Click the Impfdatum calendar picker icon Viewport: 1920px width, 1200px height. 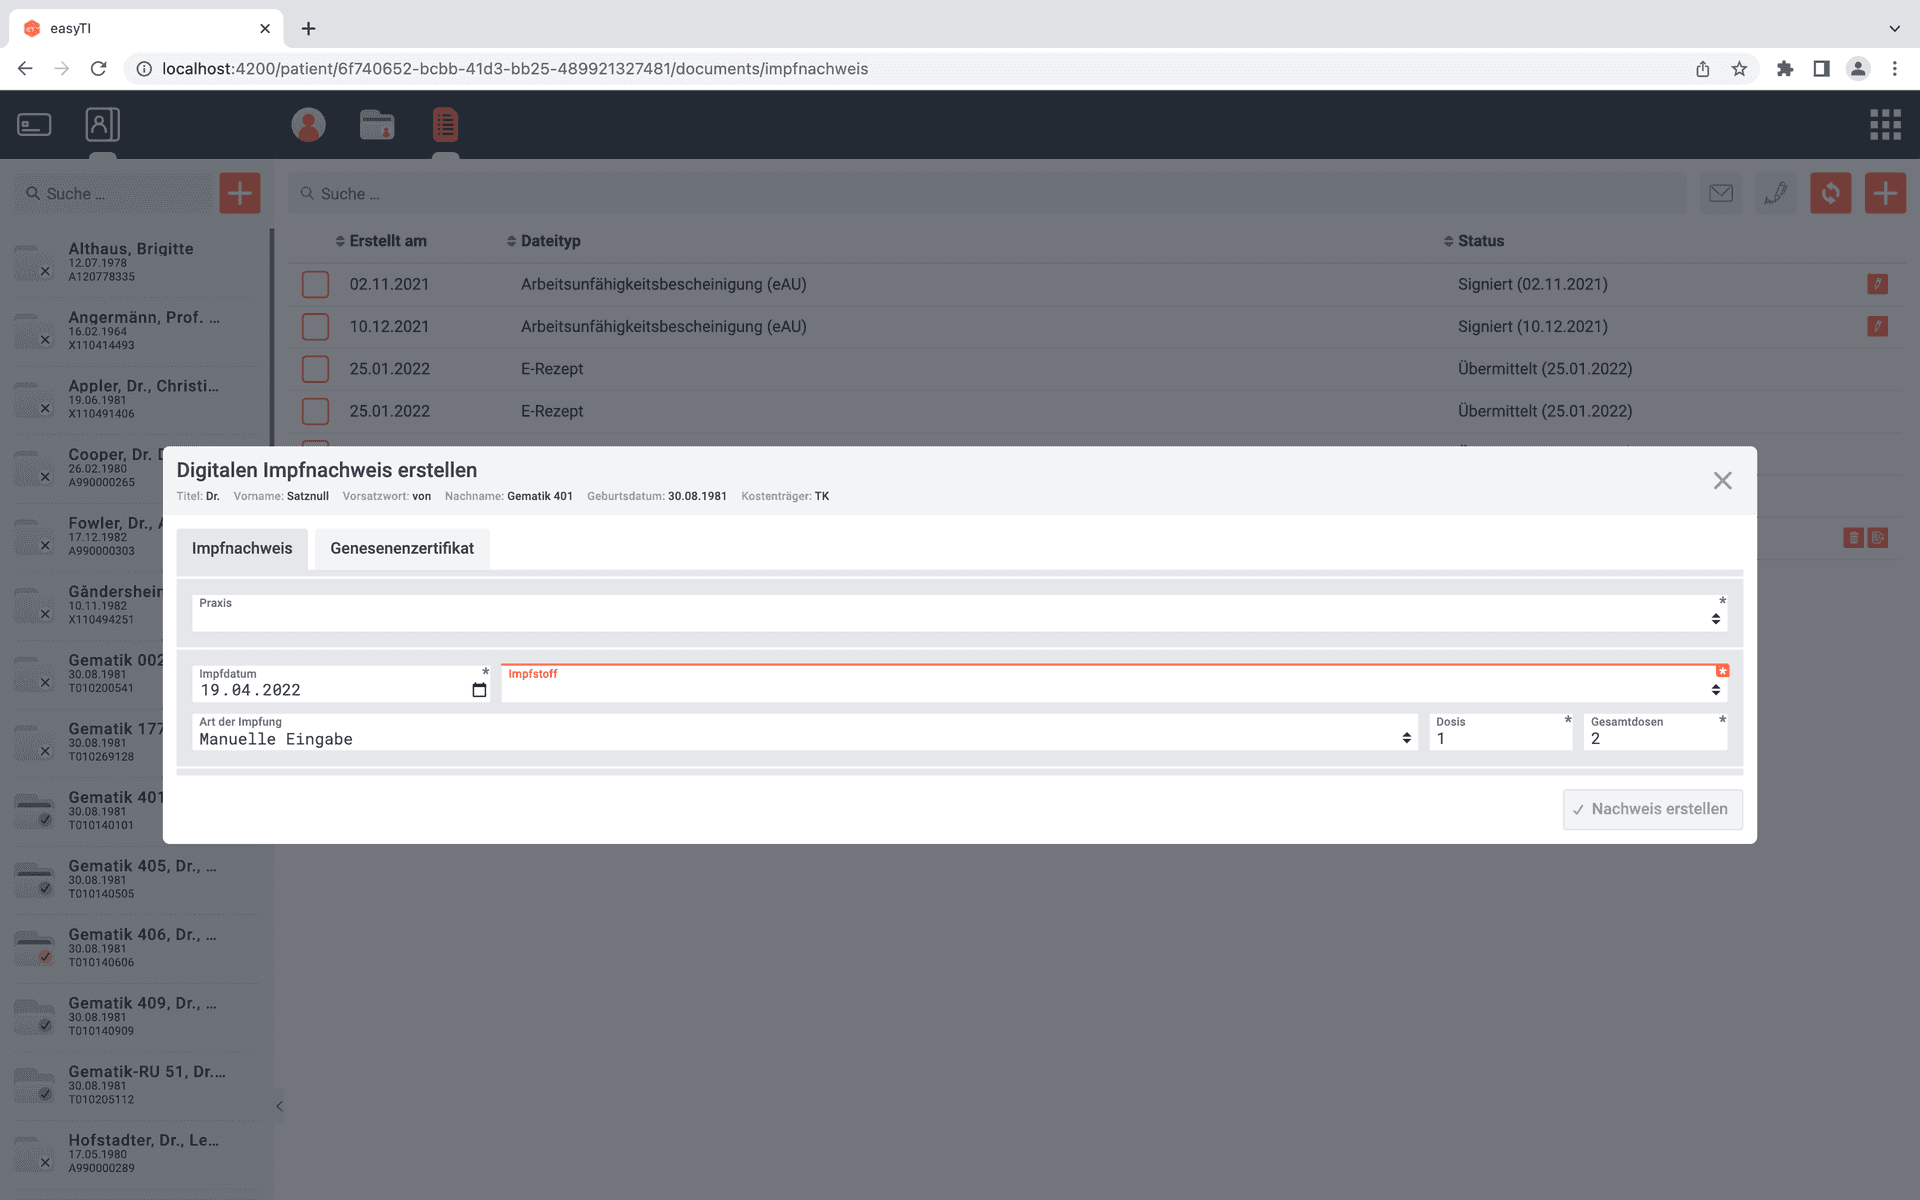click(479, 690)
